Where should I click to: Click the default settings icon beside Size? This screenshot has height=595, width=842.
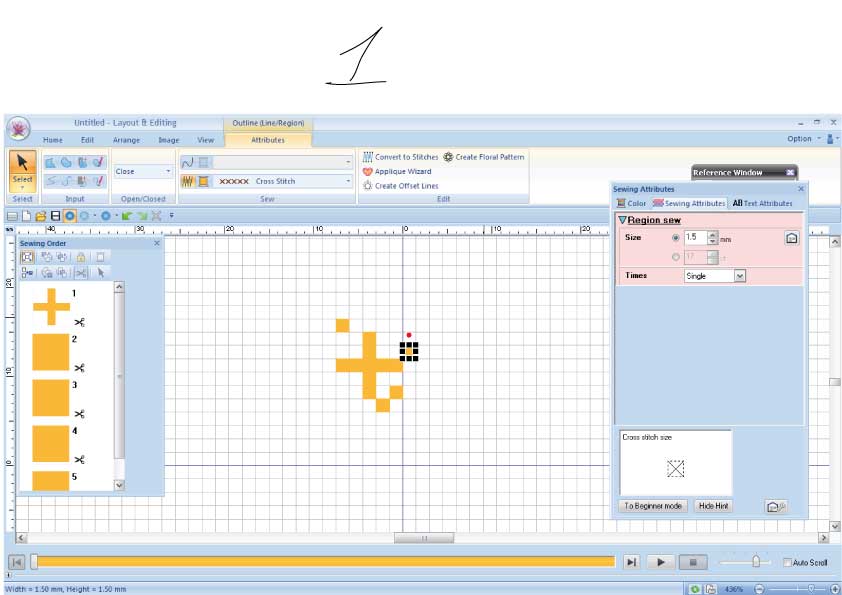point(792,238)
